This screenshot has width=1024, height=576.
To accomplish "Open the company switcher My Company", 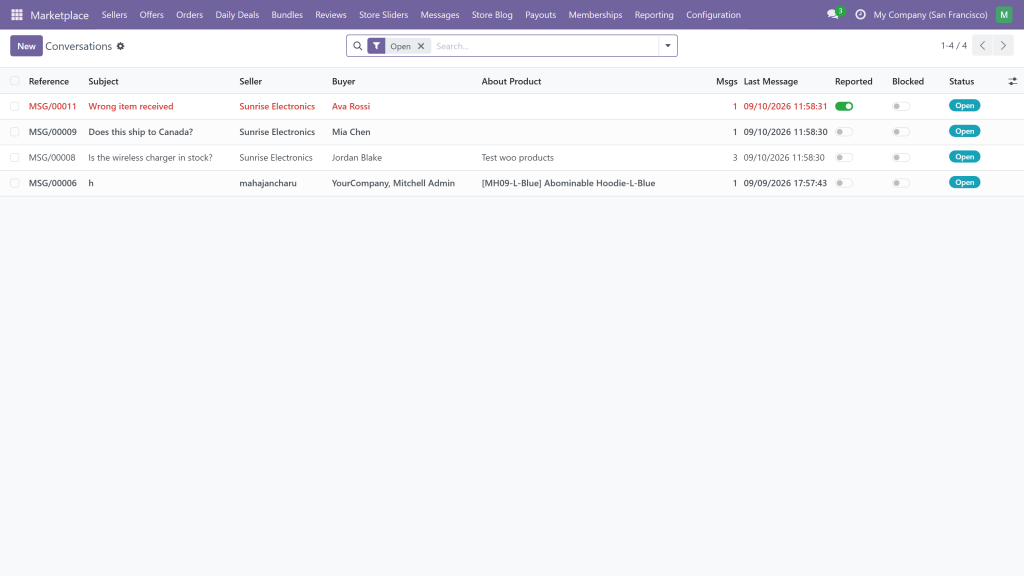I will coord(930,14).
